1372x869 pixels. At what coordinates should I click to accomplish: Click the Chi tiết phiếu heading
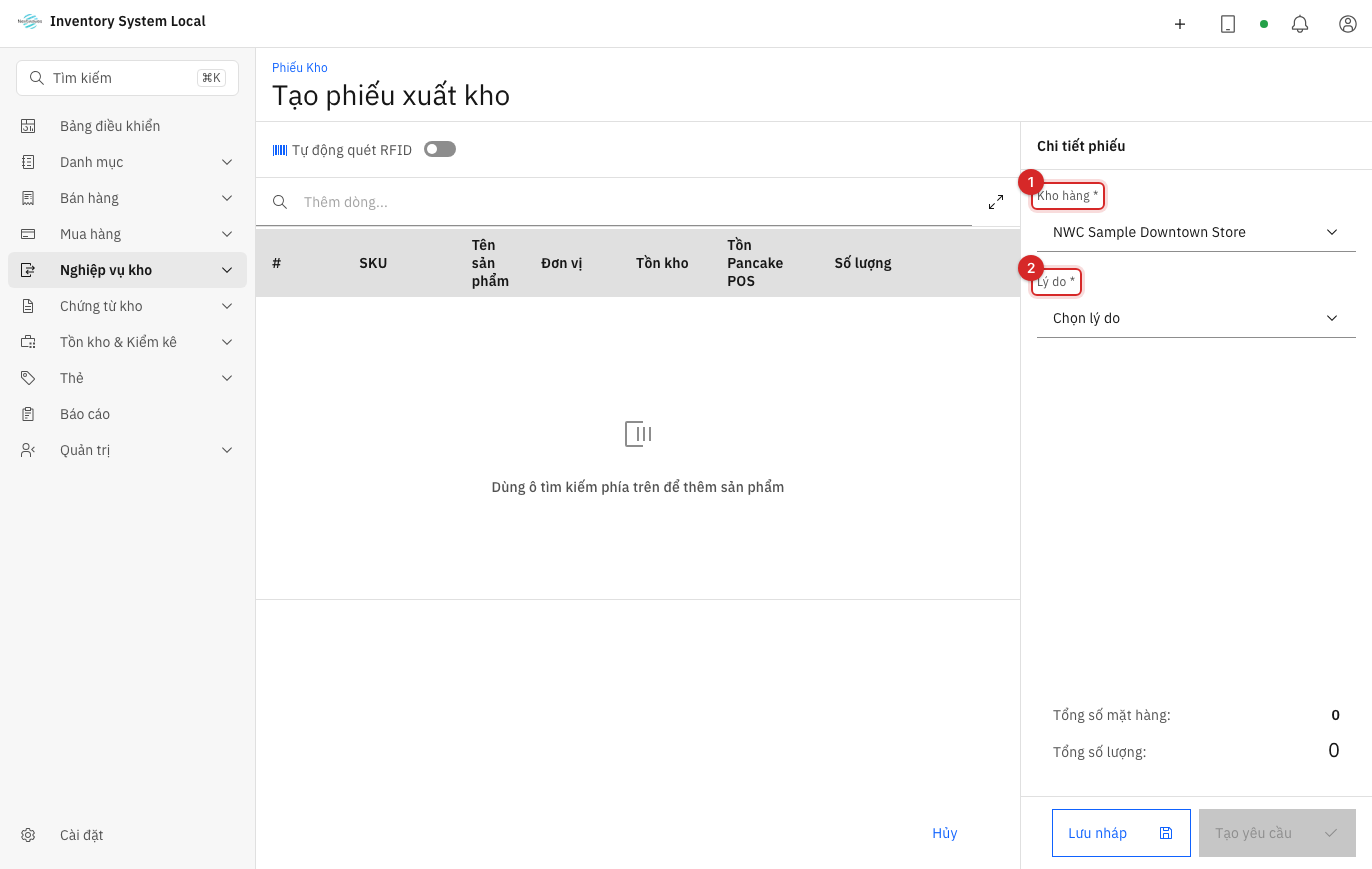click(x=1081, y=146)
